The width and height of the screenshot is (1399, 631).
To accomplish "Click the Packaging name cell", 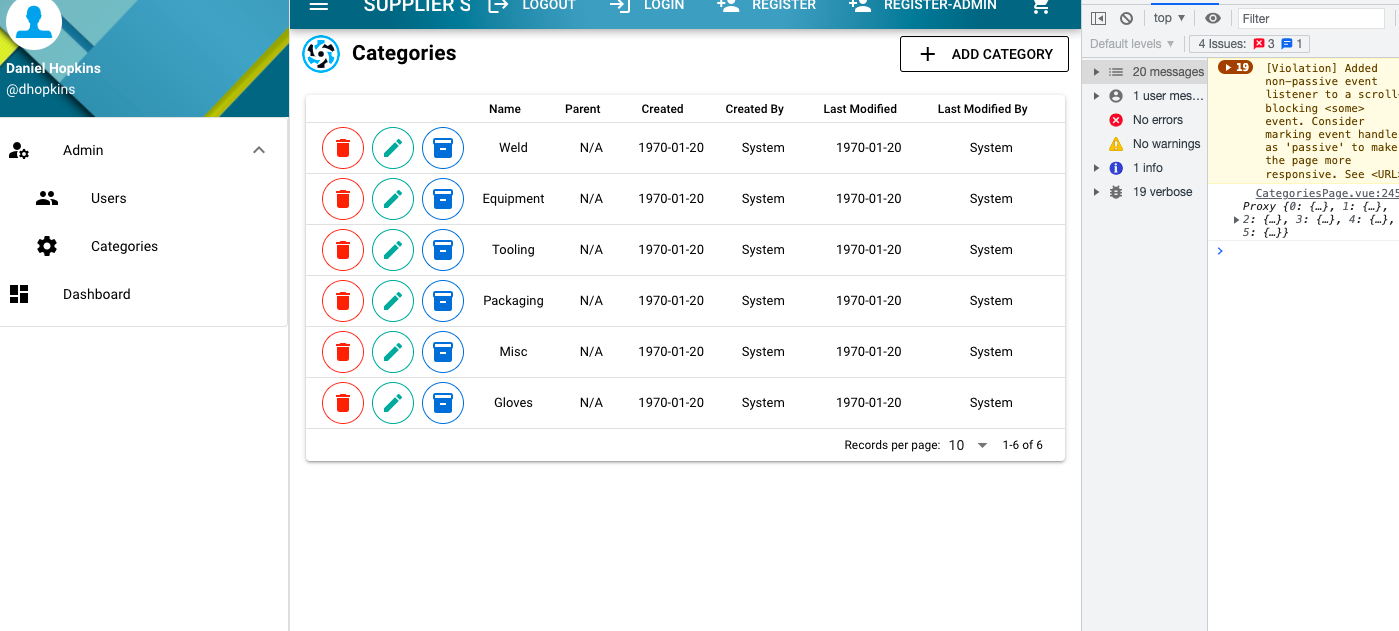I will [x=513, y=301].
